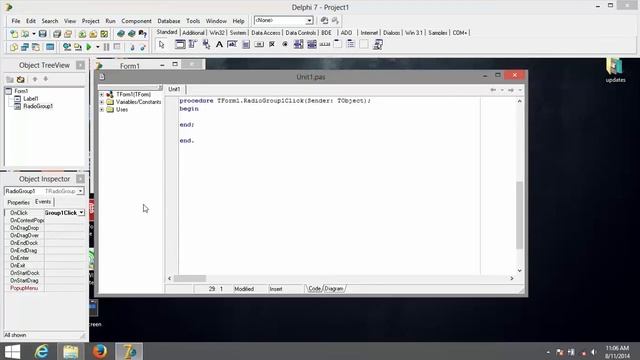Pick the ComboBox component in palette
Viewport: 640px width, 360px height.
pos(312,44)
